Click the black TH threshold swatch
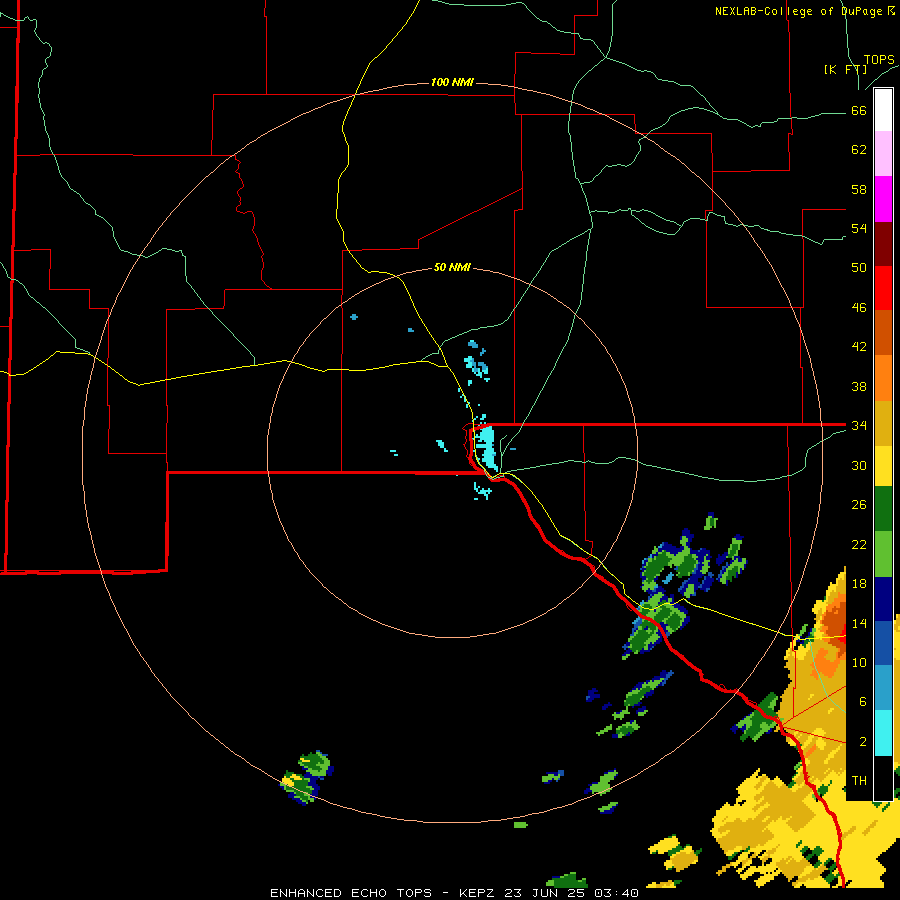Viewport: 900px width, 900px height. [x=883, y=778]
